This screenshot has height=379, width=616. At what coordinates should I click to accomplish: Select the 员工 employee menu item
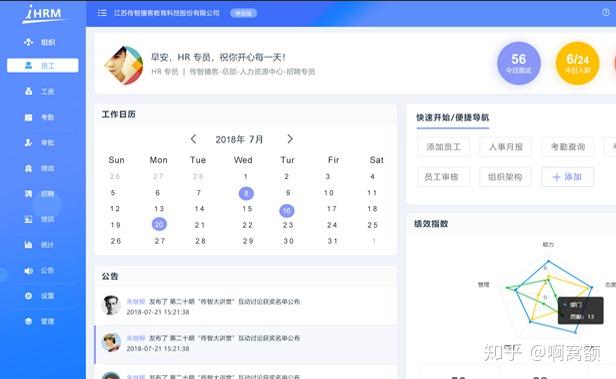[42, 65]
